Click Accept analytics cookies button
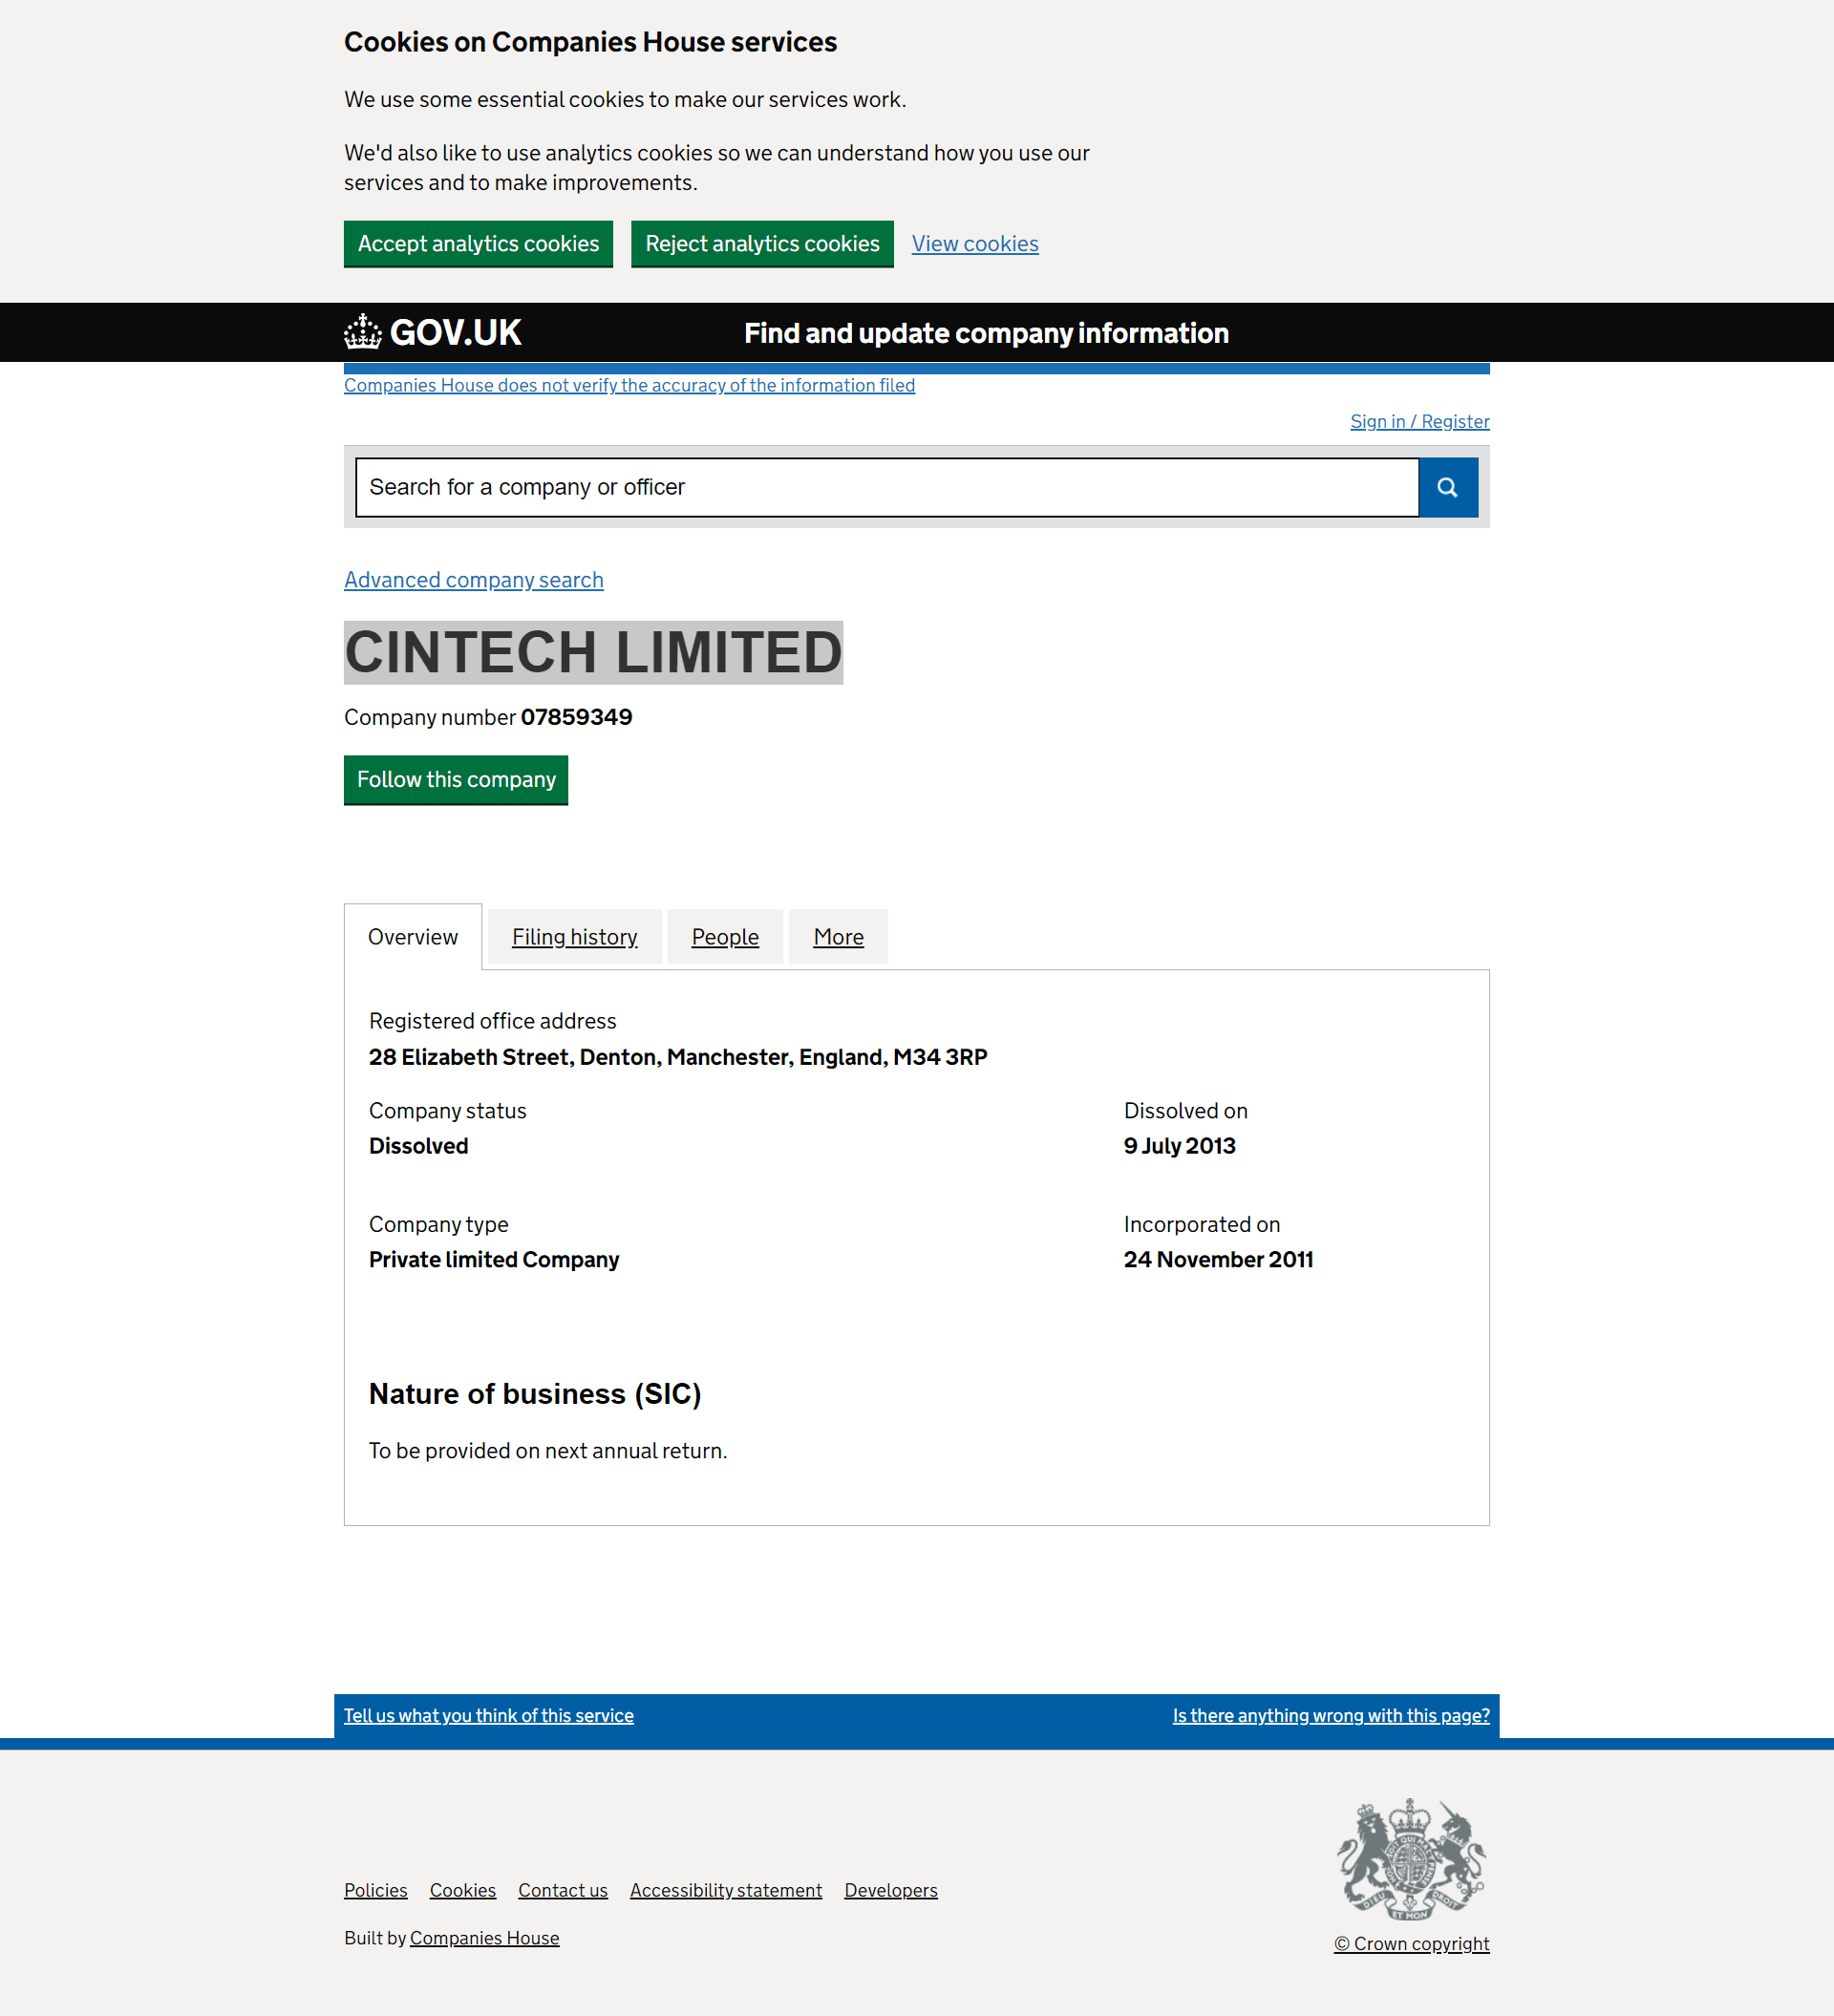Screen dimensions: 1834x2016 pyautogui.click(x=478, y=244)
